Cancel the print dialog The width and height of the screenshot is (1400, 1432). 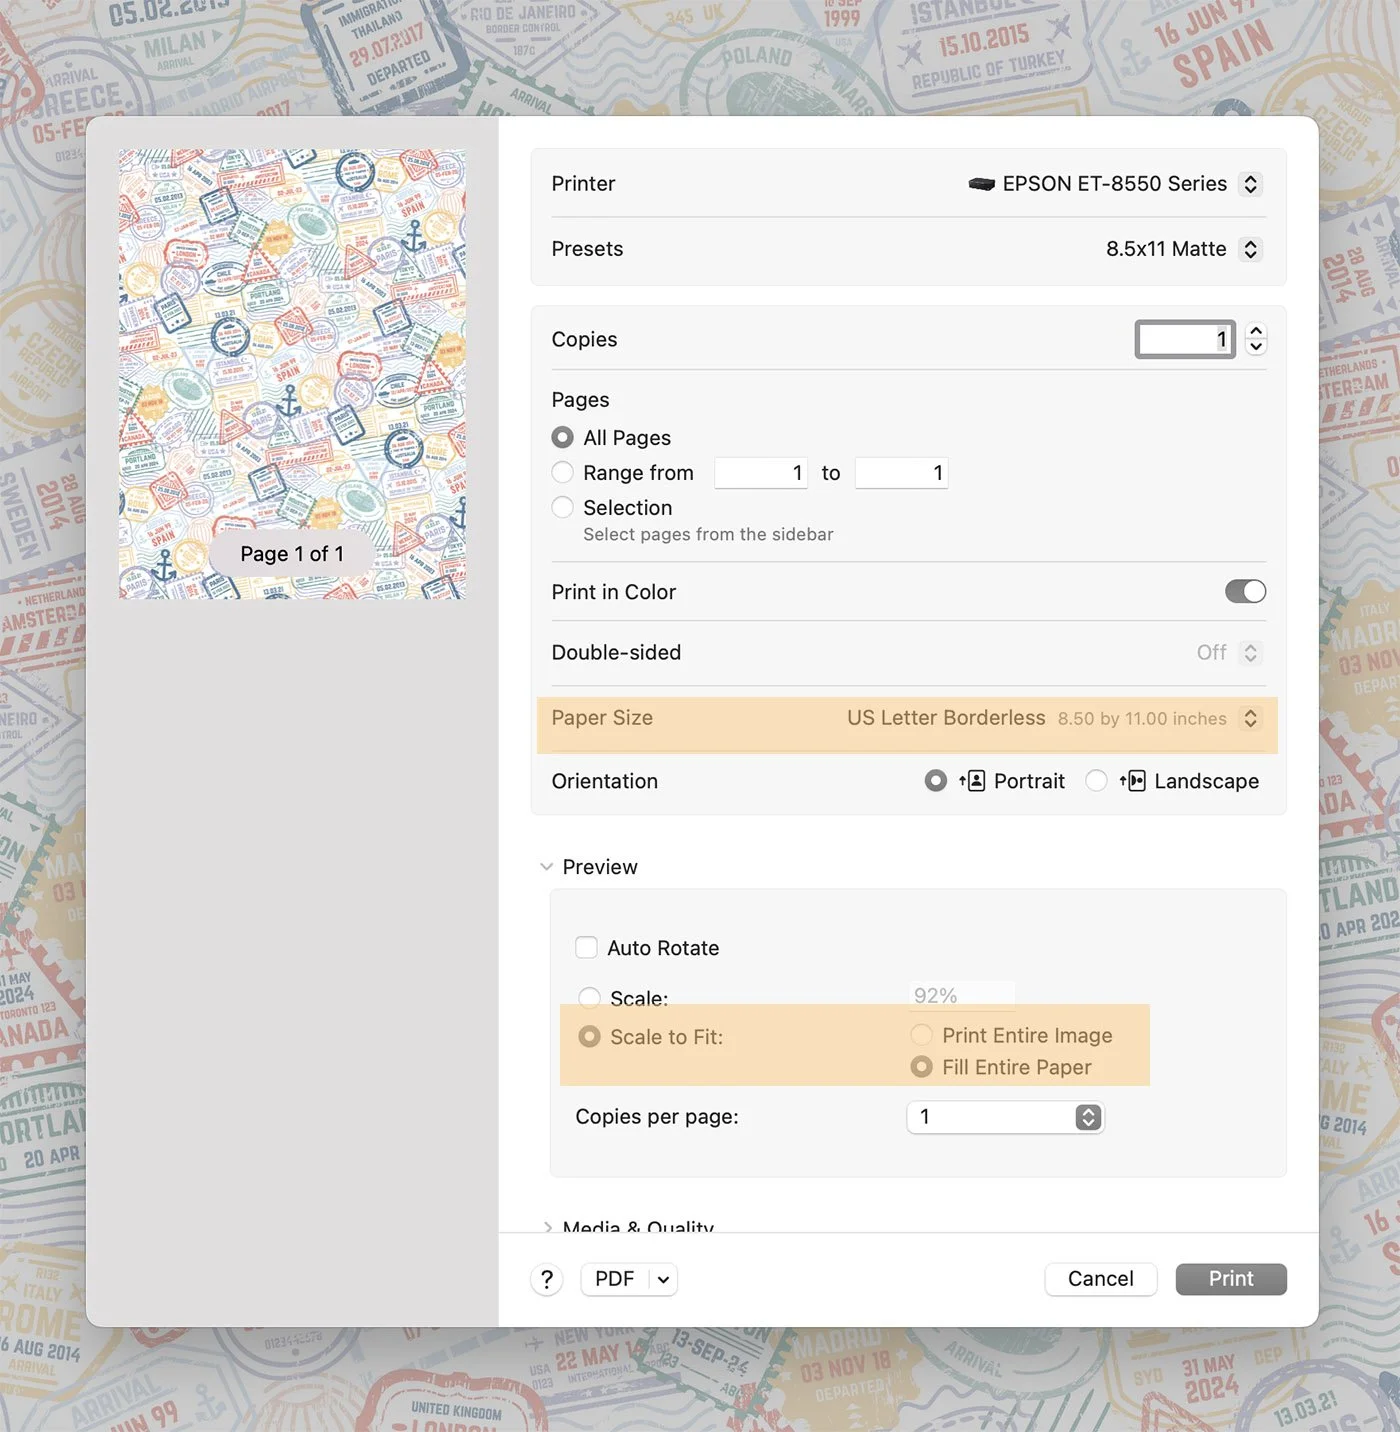pyautogui.click(x=1101, y=1279)
